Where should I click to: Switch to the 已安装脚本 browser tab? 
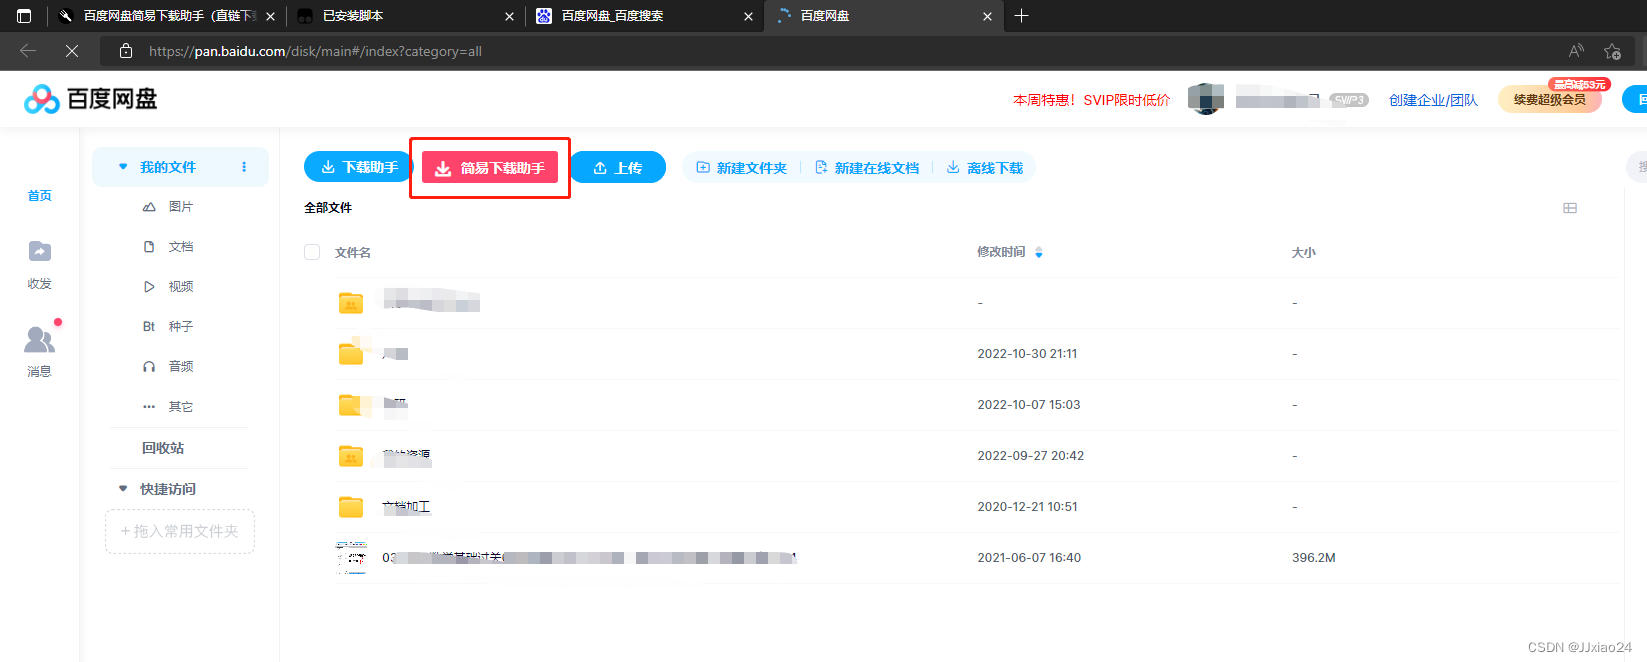(x=404, y=16)
